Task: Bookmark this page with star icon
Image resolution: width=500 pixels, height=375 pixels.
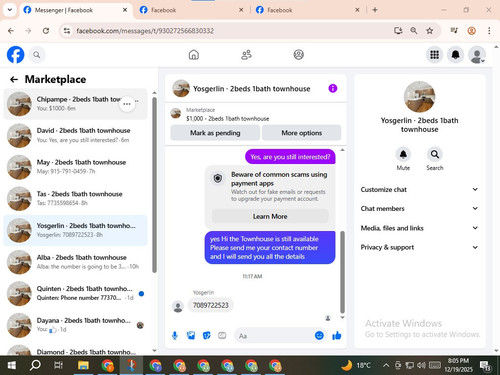Action: [430, 31]
